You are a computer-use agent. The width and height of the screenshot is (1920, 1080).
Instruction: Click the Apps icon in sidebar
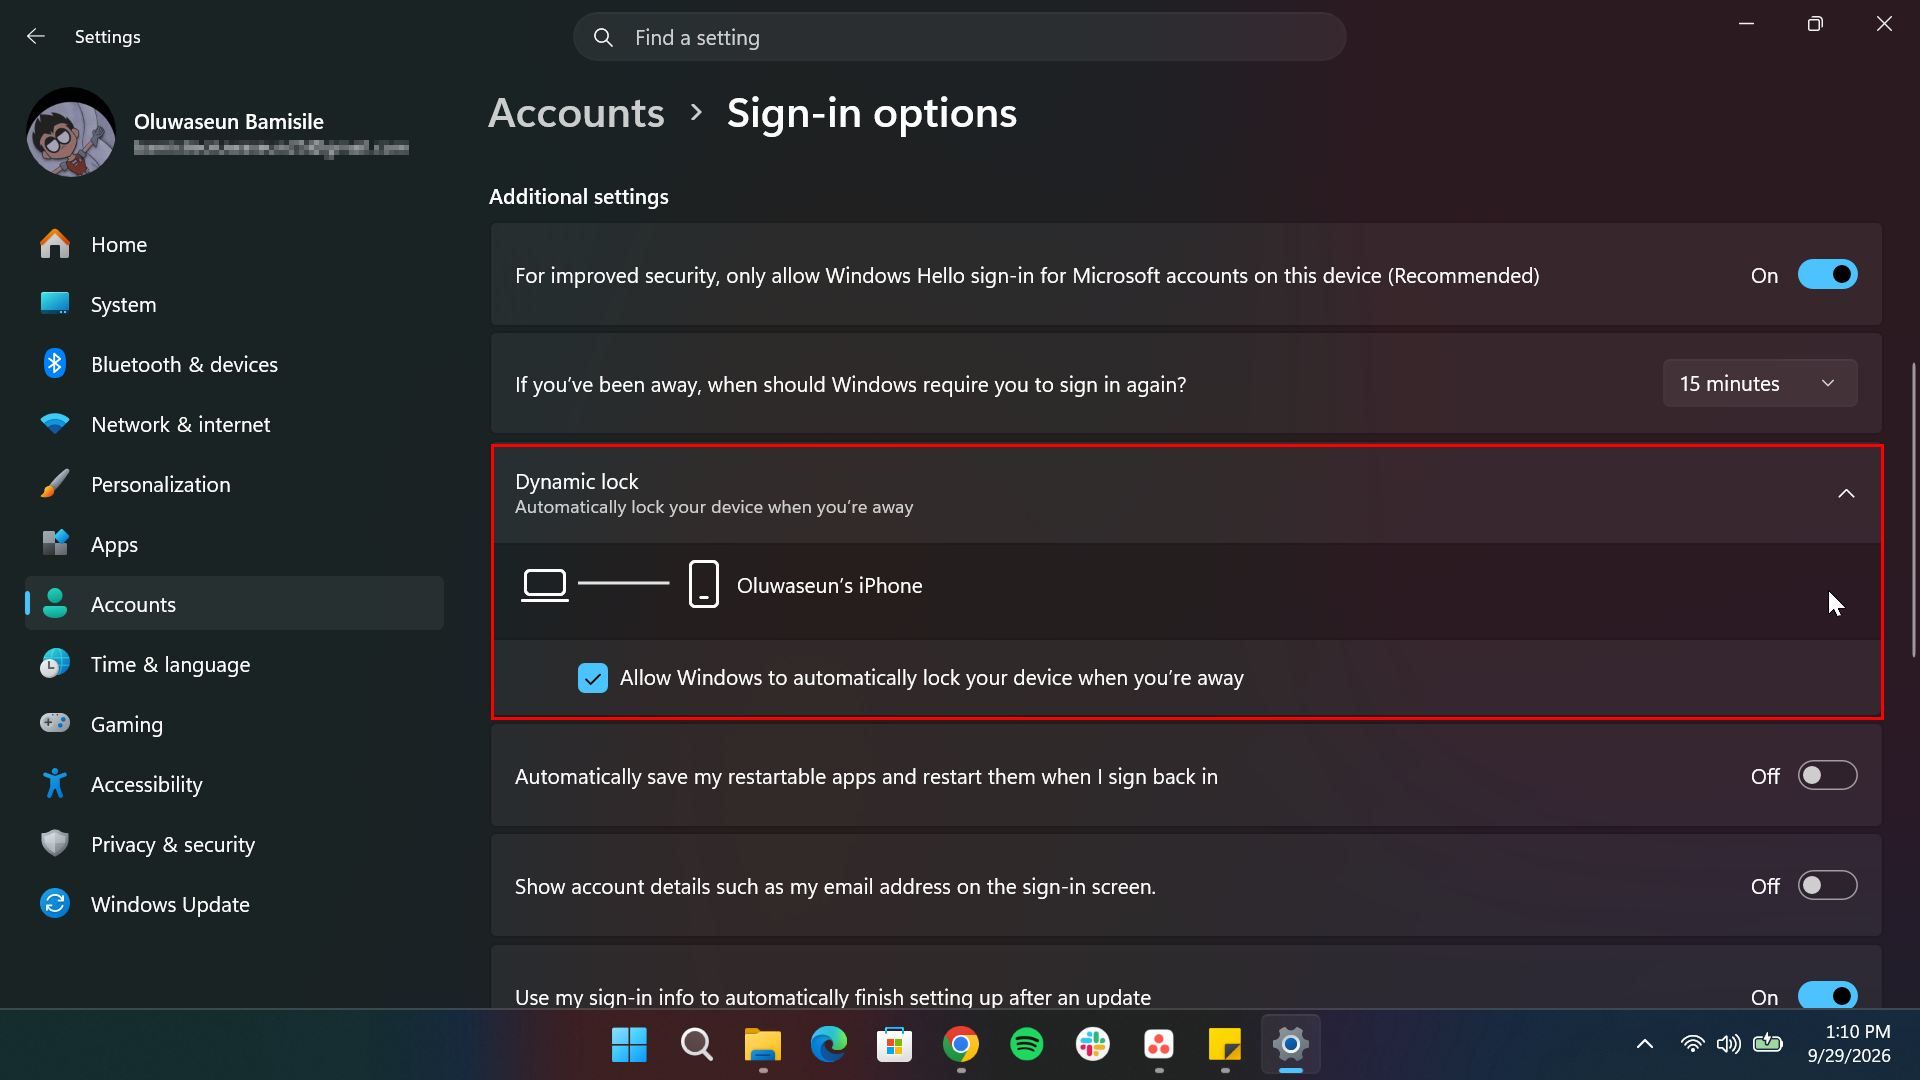[55, 544]
